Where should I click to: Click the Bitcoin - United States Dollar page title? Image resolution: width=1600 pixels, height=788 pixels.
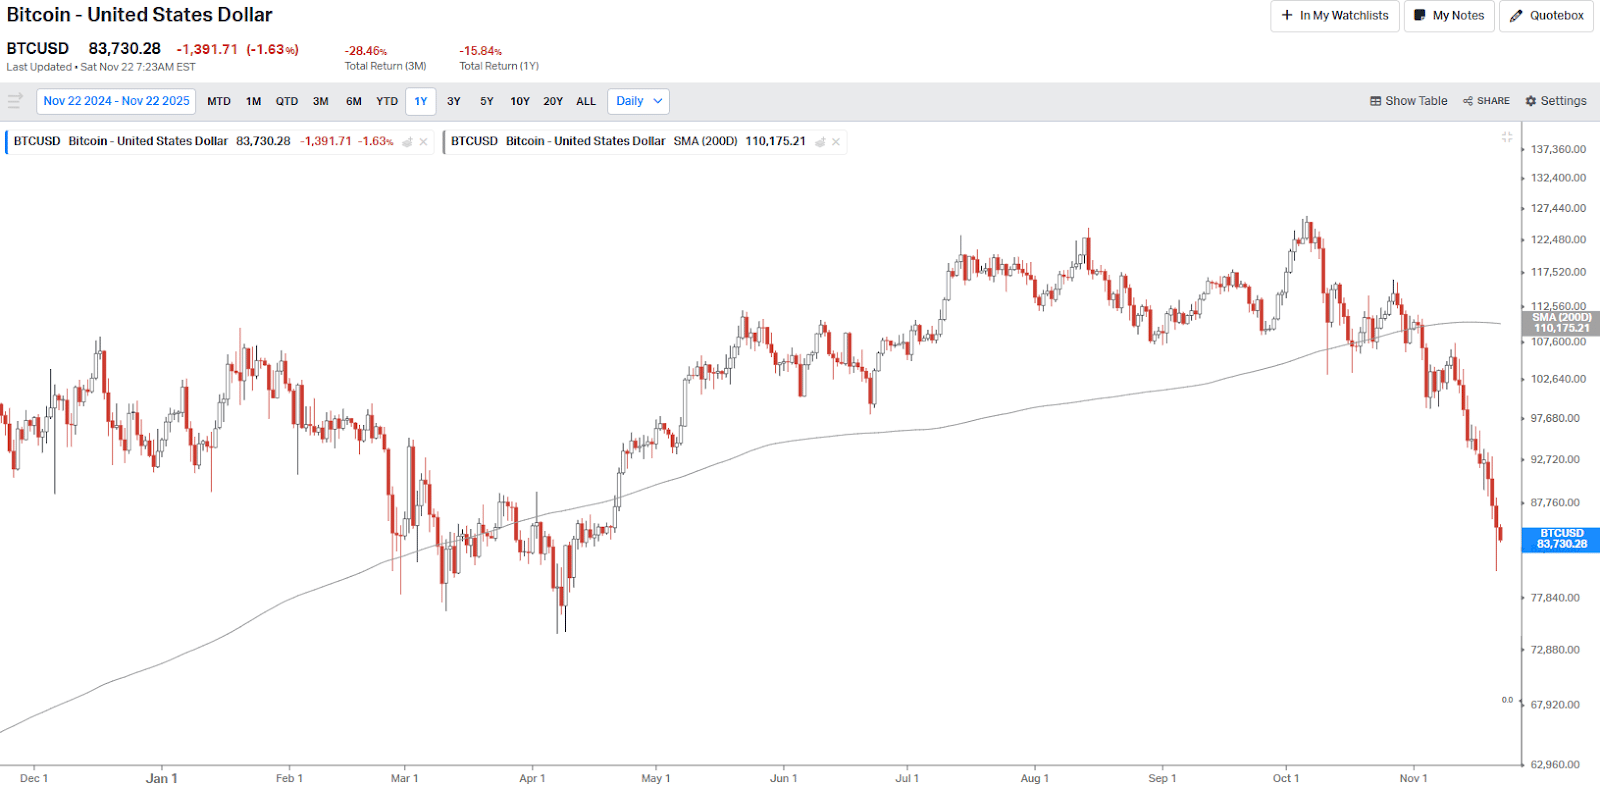tap(140, 15)
